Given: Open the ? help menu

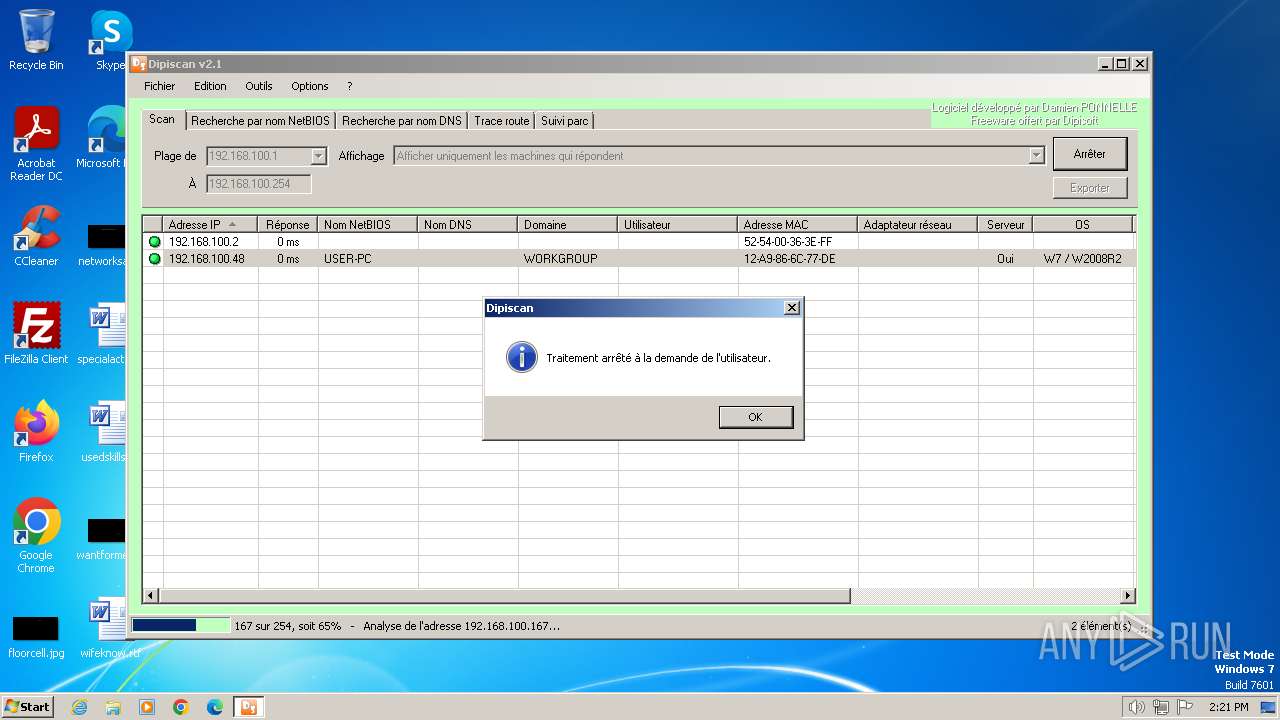Looking at the screenshot, I should (349, 86).
